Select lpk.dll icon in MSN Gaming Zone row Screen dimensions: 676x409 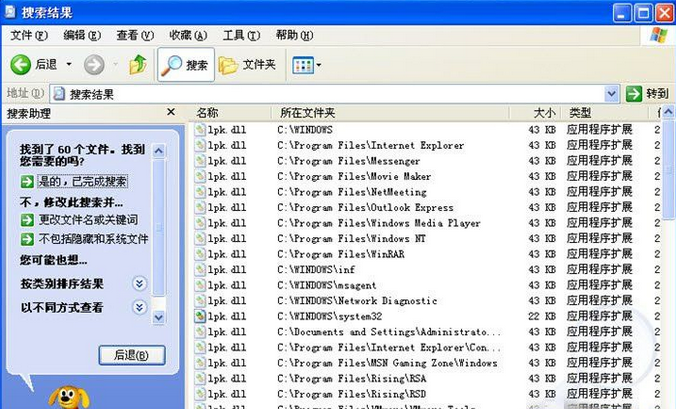click(200, 362)
